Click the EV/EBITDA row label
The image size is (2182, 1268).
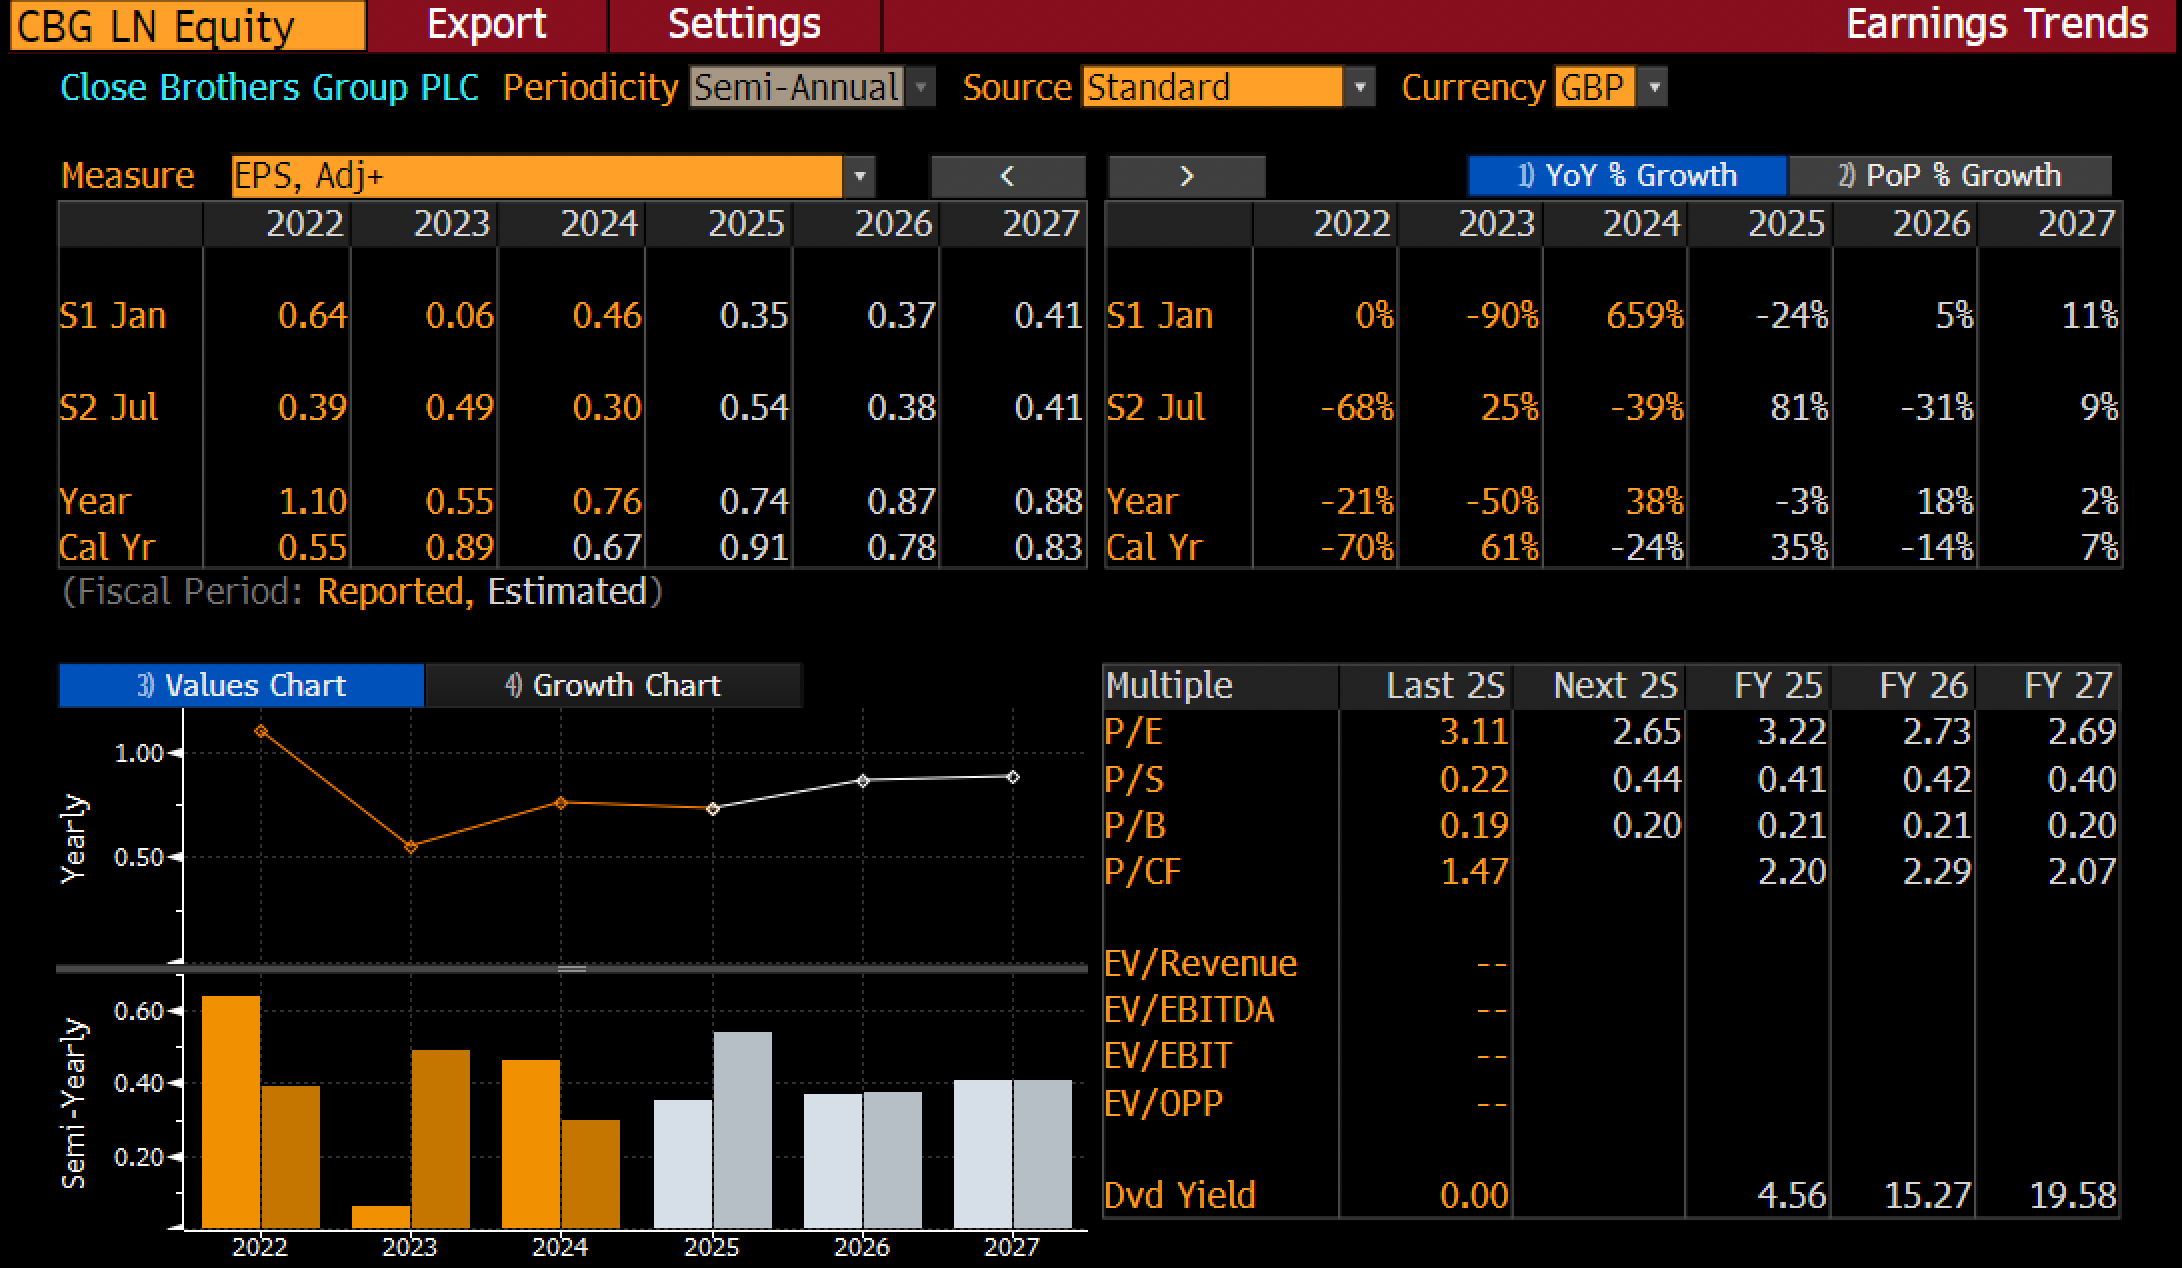(x=1189, y=1010)
